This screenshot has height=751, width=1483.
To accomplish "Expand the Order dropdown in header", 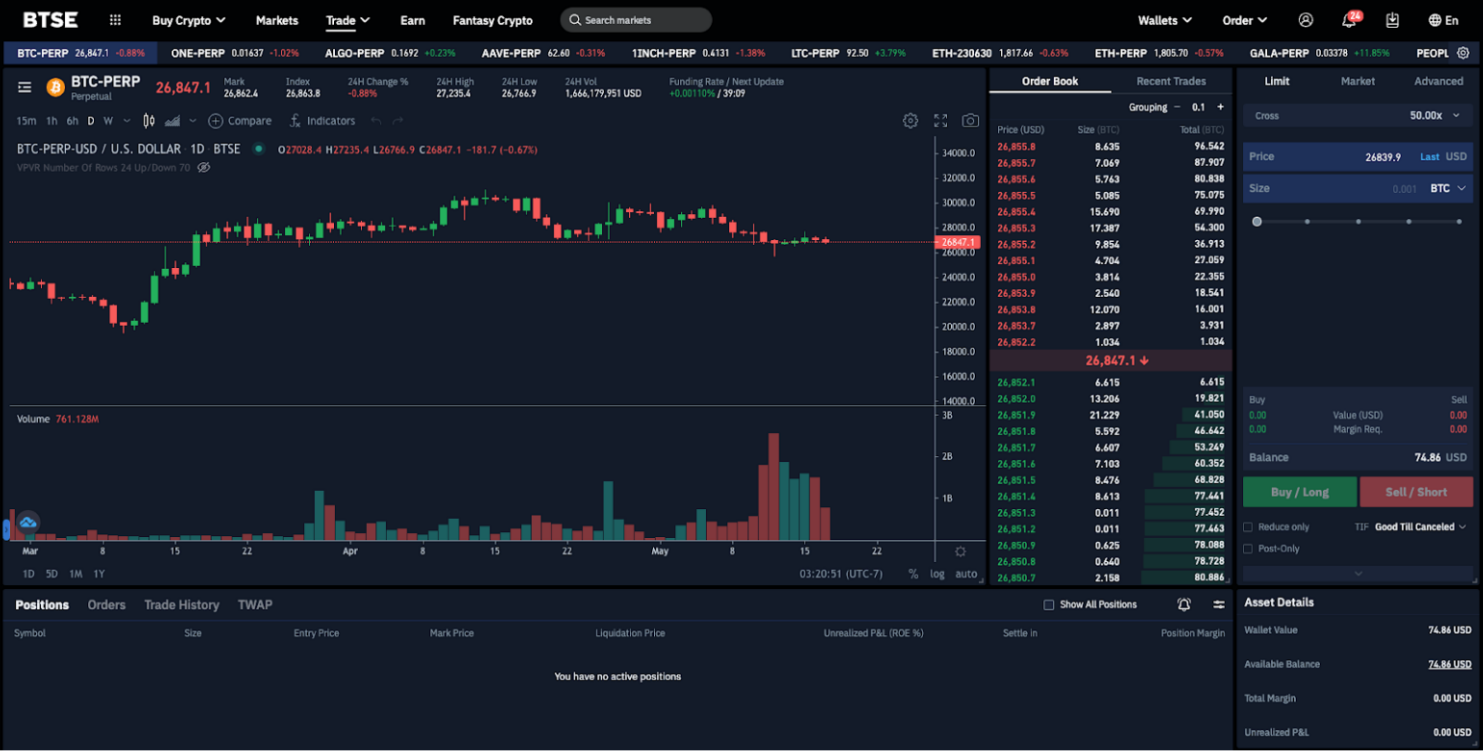I will 1245,20.
